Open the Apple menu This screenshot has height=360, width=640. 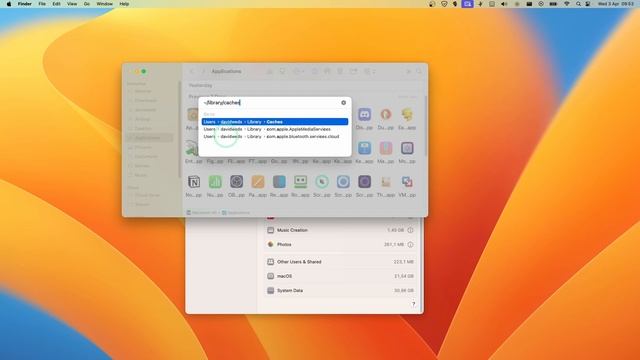(9, 4)
